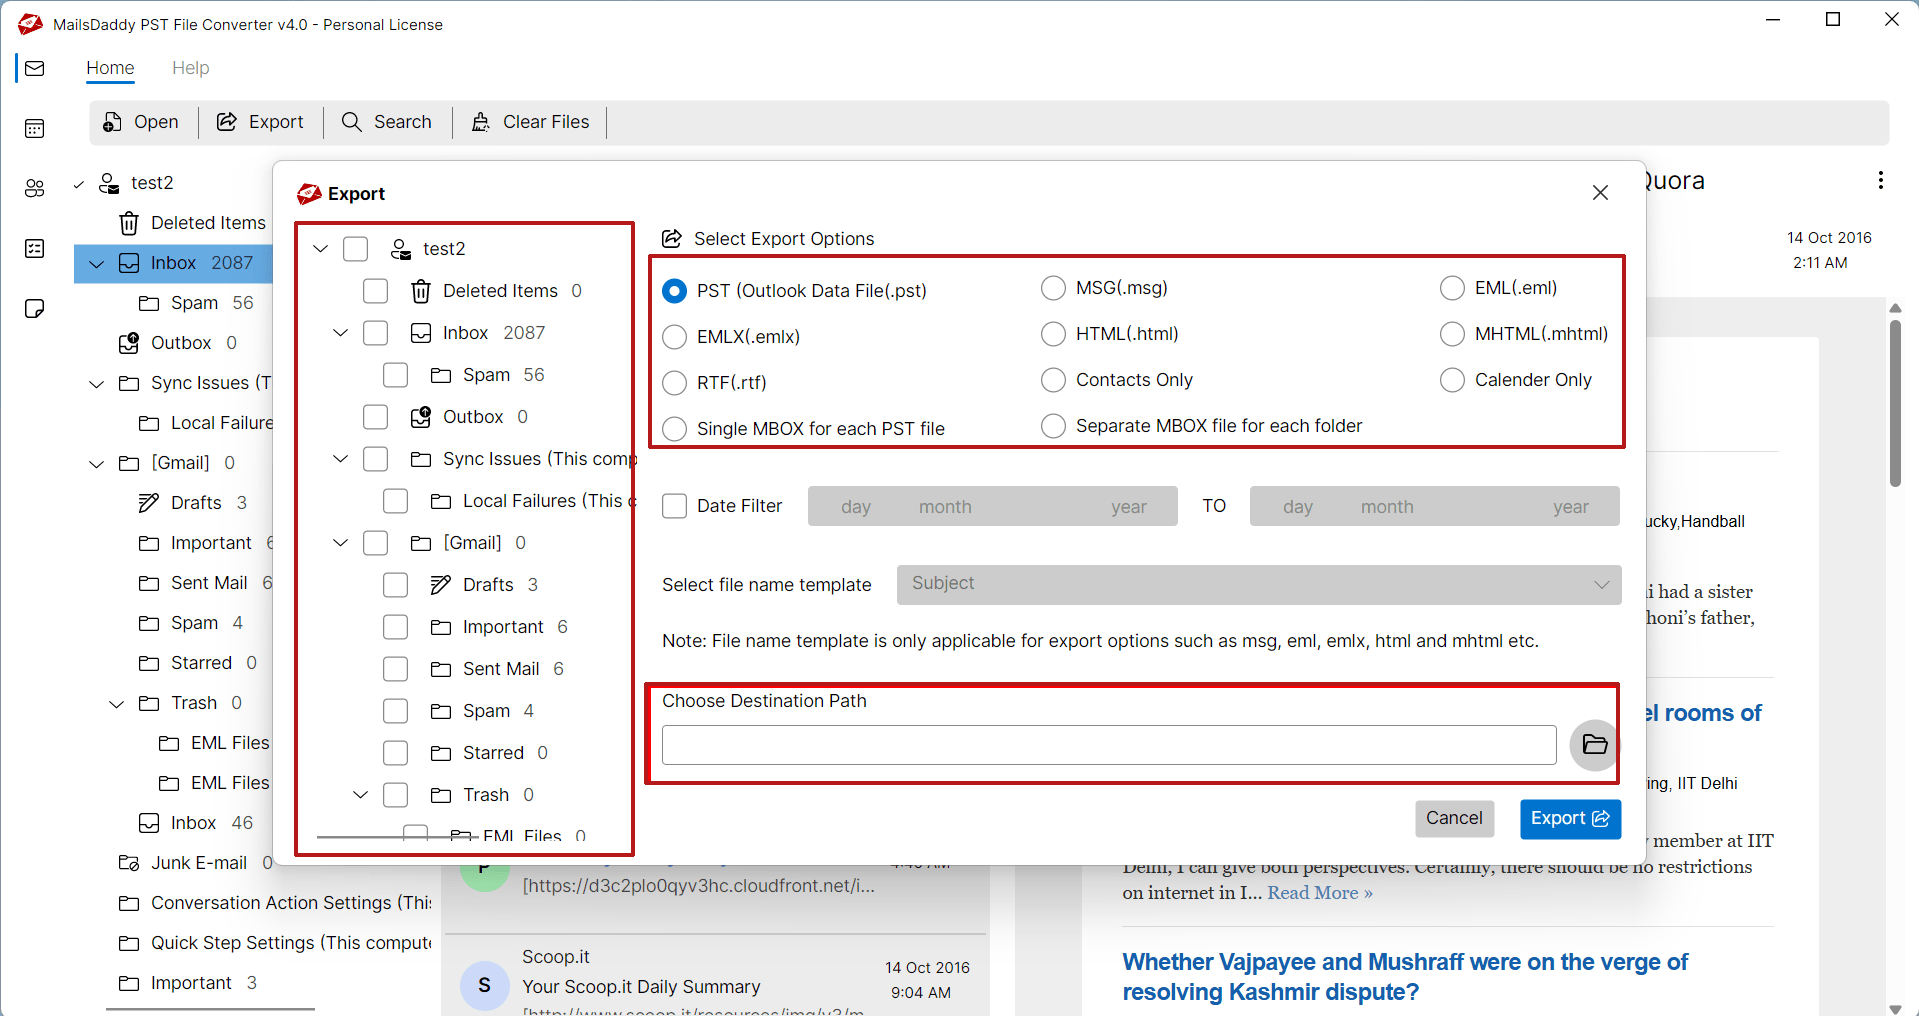The image size is (1919, 1016).
Task: Click the Clear Files toolbar icon
Action: (x=530, y=121)
